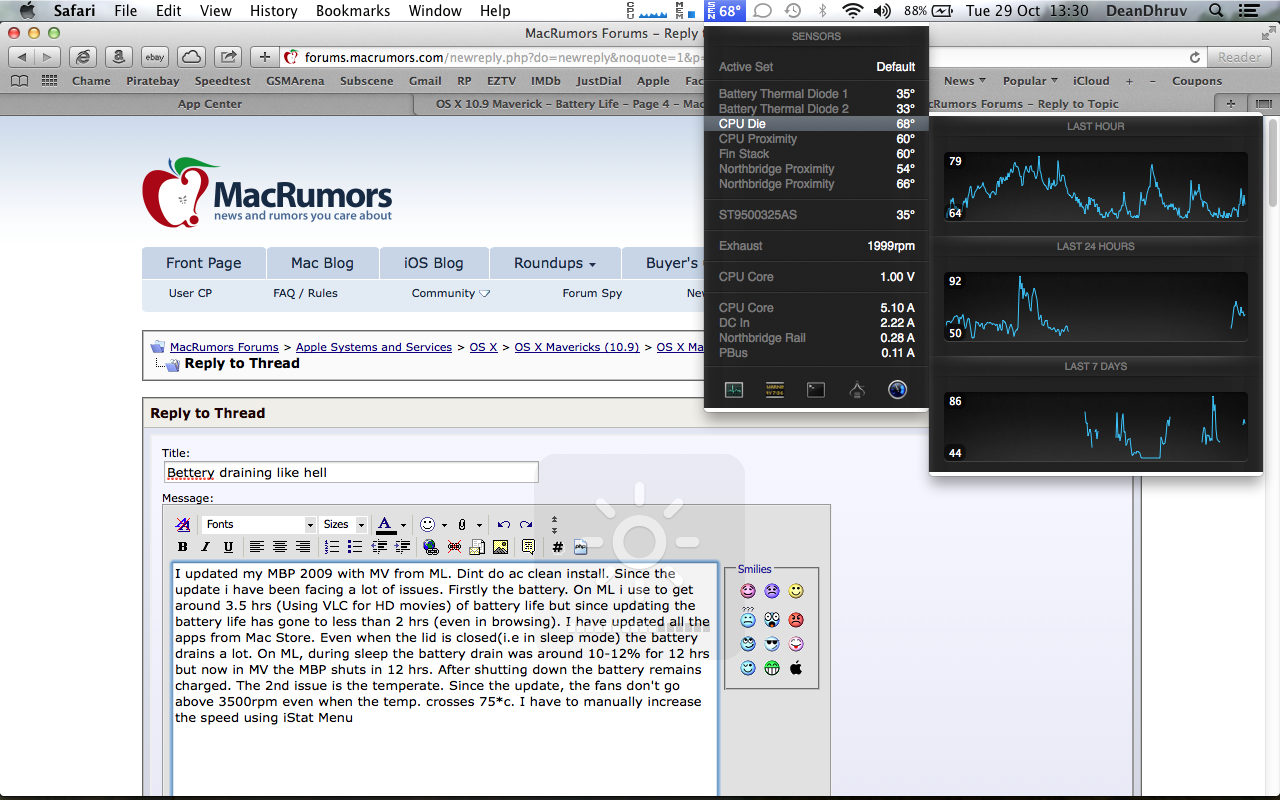Open Apple Systems and Services breadcrumb
The width and height of the screenshot is (1280, 800).
click(x=374, y=347)
